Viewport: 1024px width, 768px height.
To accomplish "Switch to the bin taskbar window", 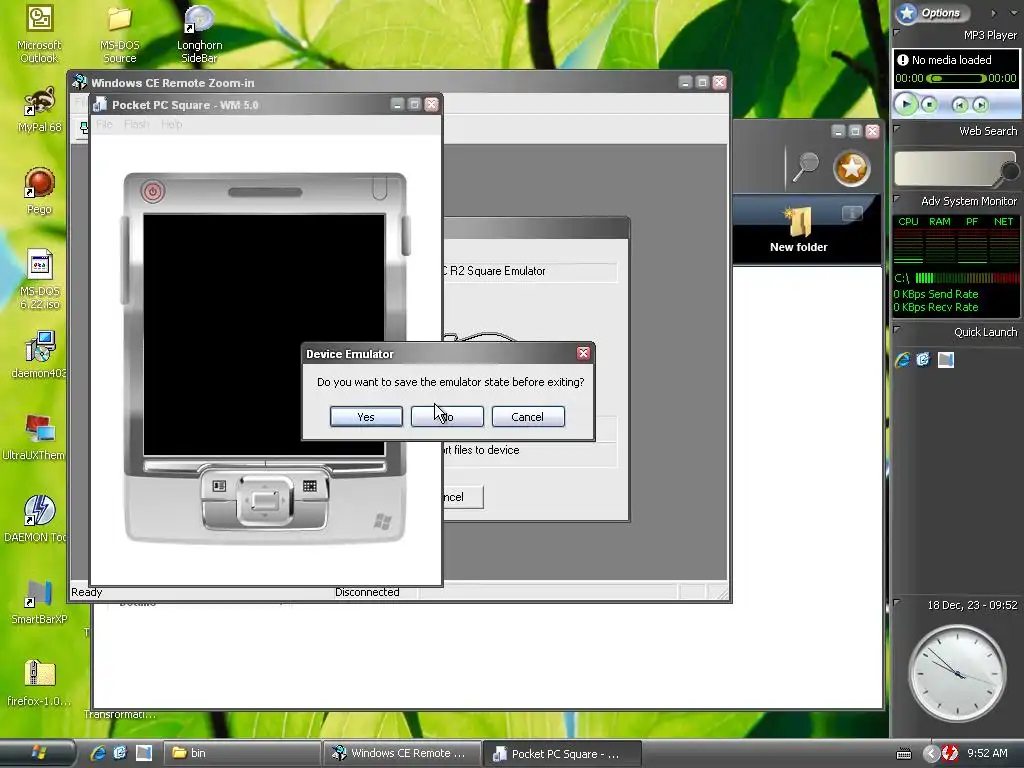I will 240,753.
